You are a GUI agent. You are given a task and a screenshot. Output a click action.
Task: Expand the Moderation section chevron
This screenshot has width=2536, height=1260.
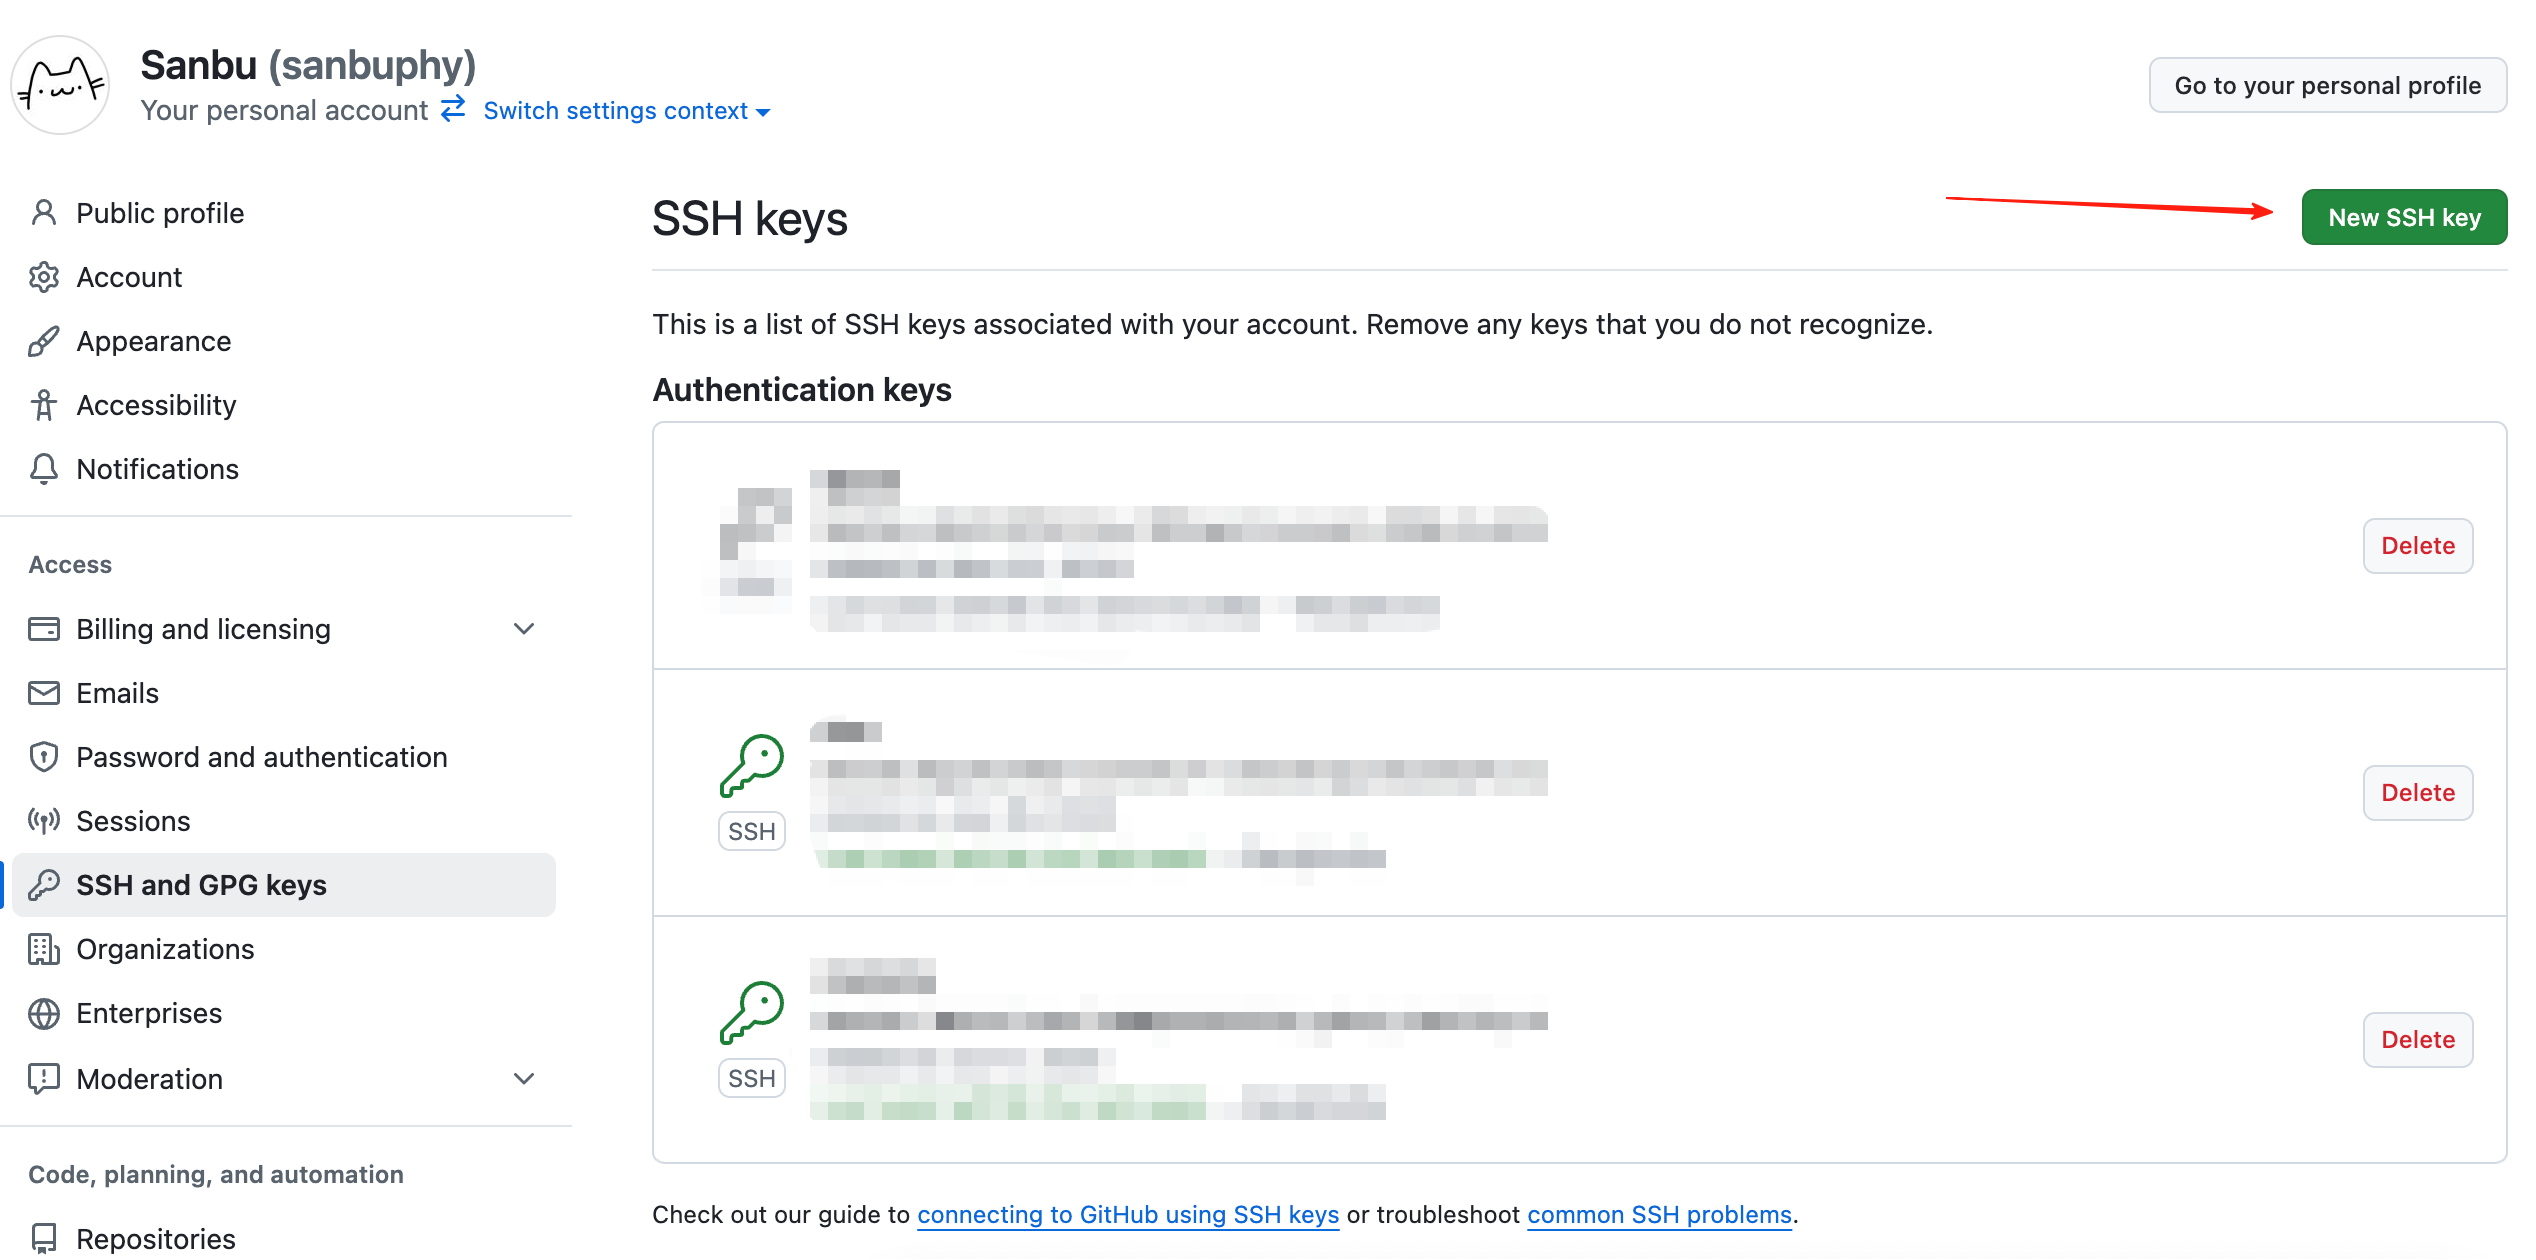coord(523,1079)
